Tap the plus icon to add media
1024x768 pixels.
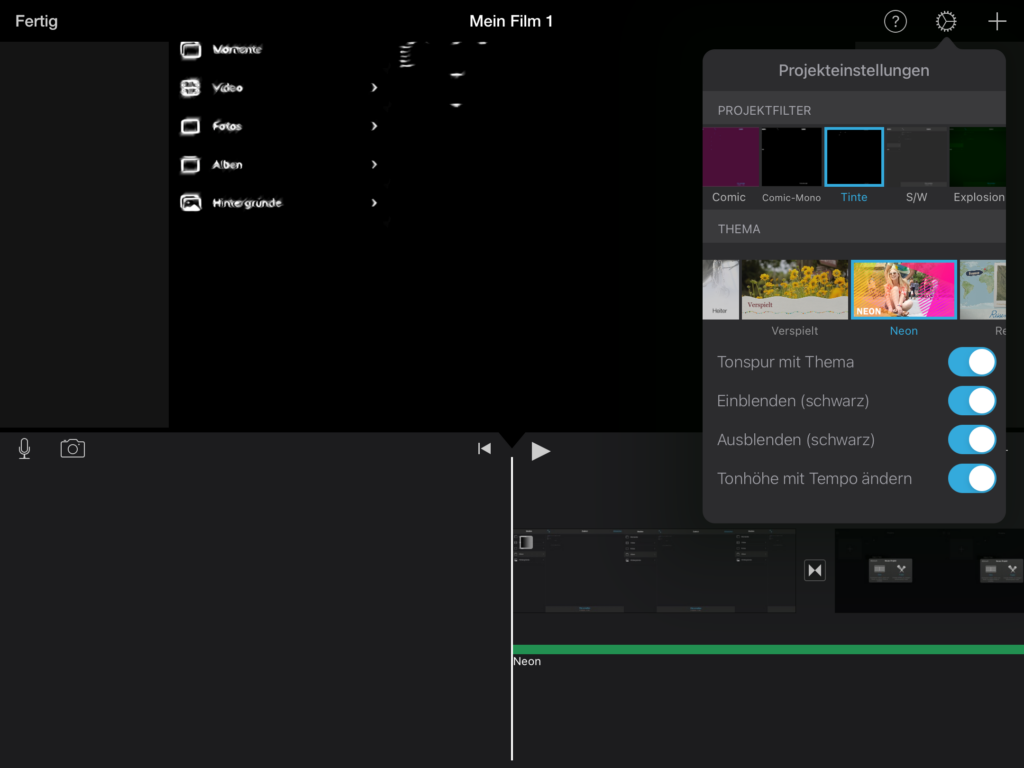(997, 21)
